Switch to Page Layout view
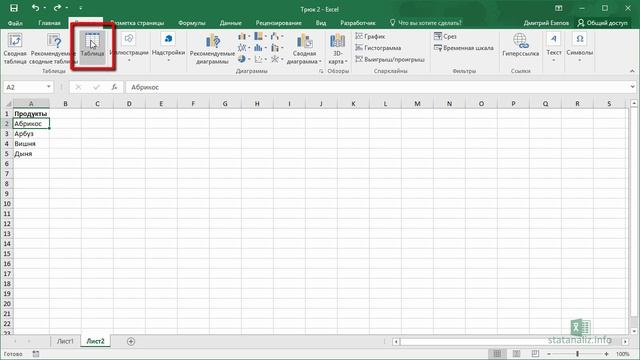Image resolution: width=640 pixels, height=360 pixels. click(516, 354)
